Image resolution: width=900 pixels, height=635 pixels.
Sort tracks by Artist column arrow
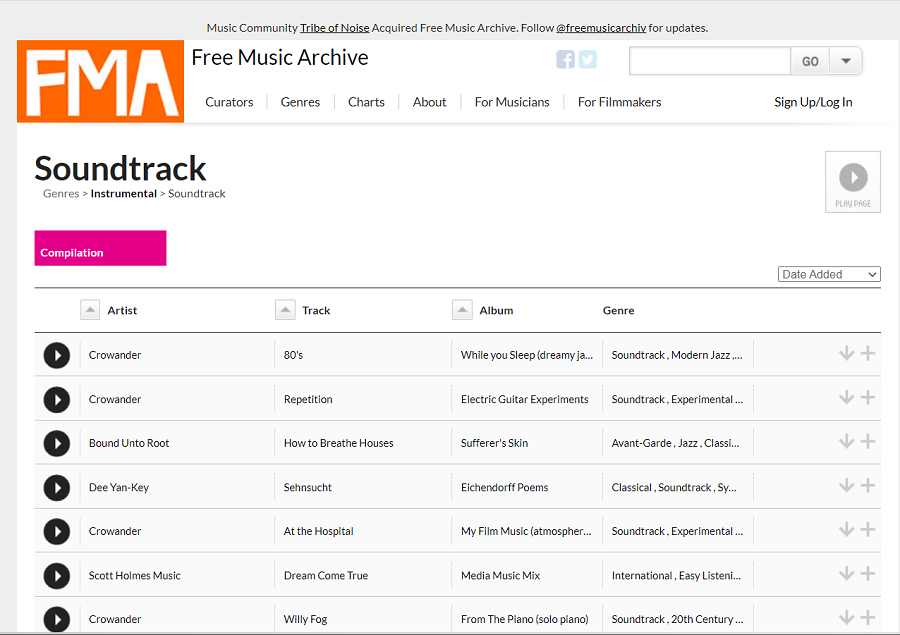90,310
